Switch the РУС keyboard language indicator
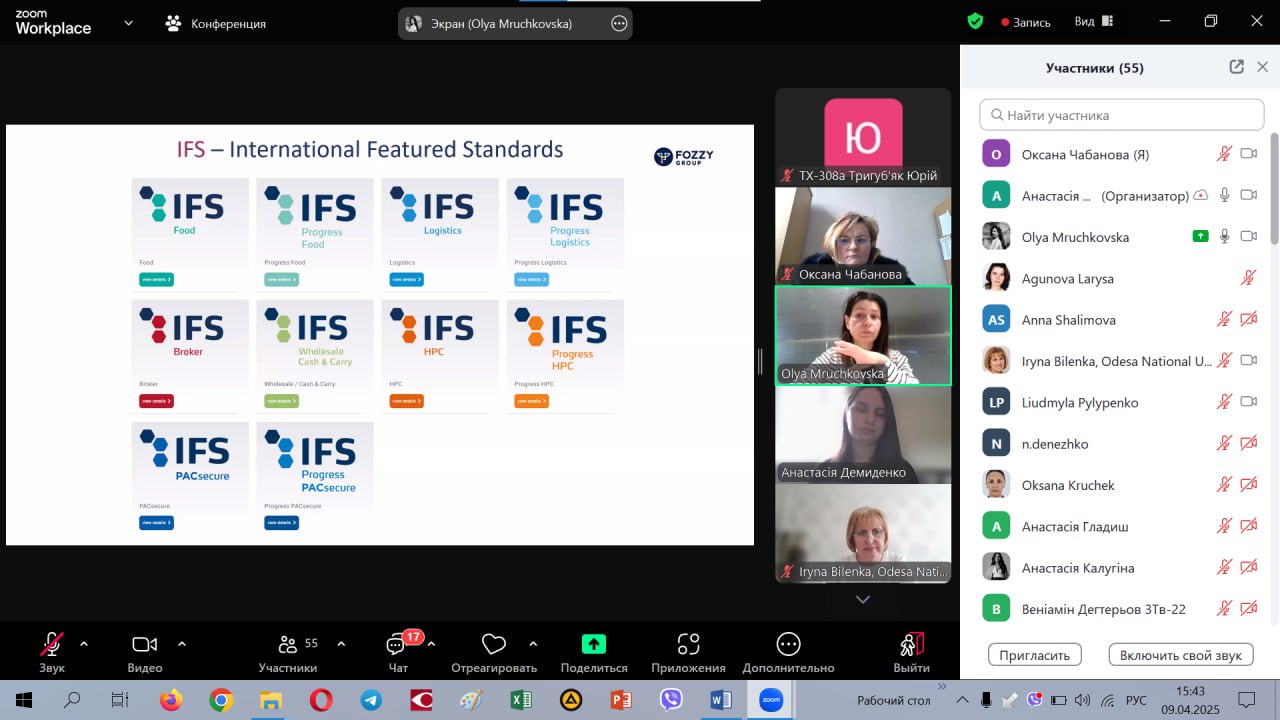 1137,700
